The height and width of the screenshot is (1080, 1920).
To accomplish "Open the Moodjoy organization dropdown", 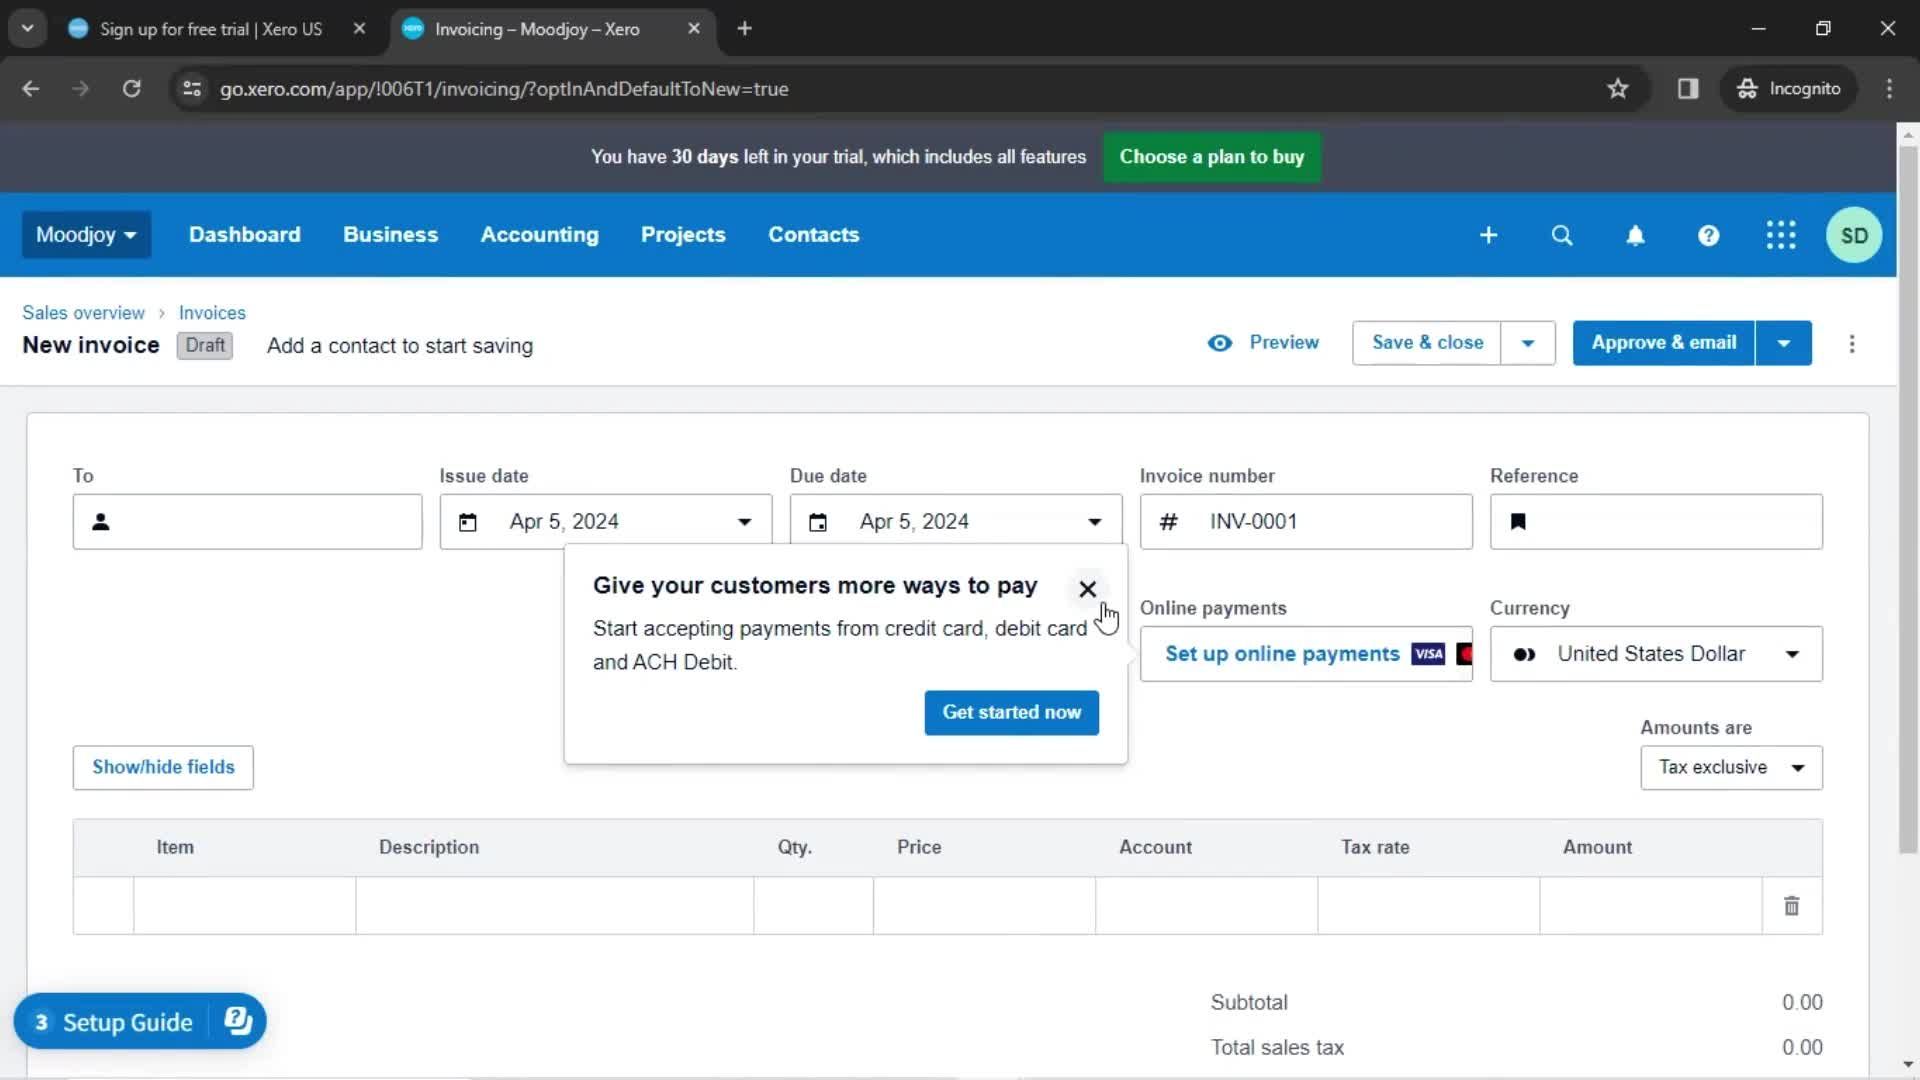I will point(86,235).
